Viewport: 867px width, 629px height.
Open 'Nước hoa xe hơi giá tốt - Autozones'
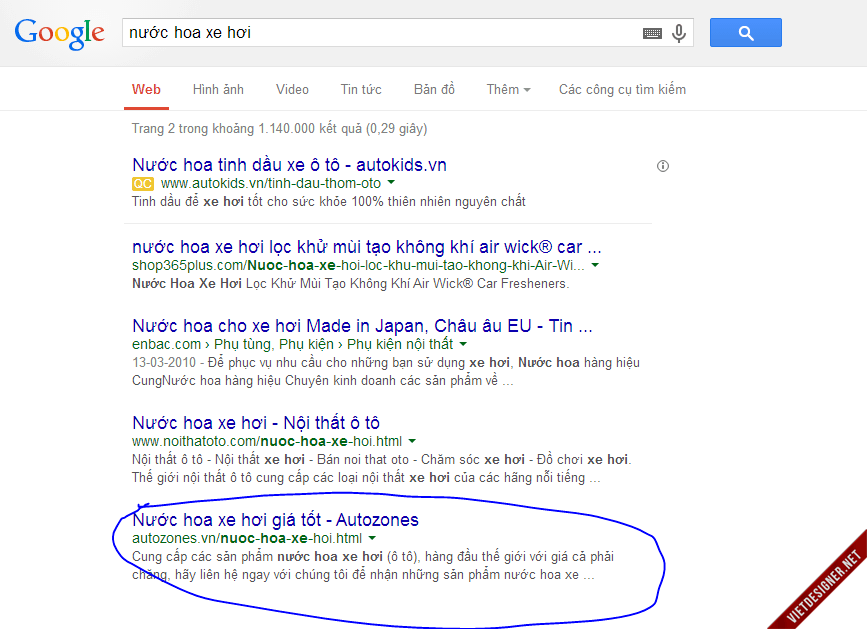tap(275, 520)
